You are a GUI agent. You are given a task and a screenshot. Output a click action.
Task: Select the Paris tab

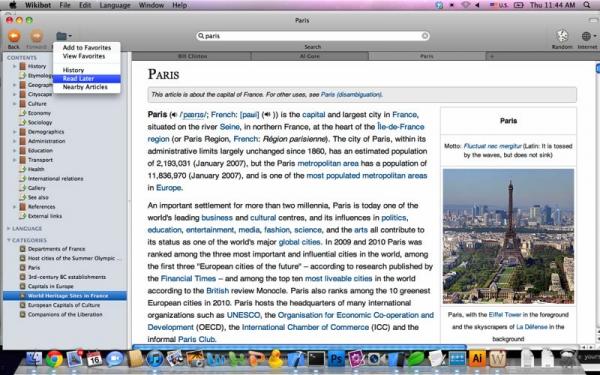click(x=427, y=56)
